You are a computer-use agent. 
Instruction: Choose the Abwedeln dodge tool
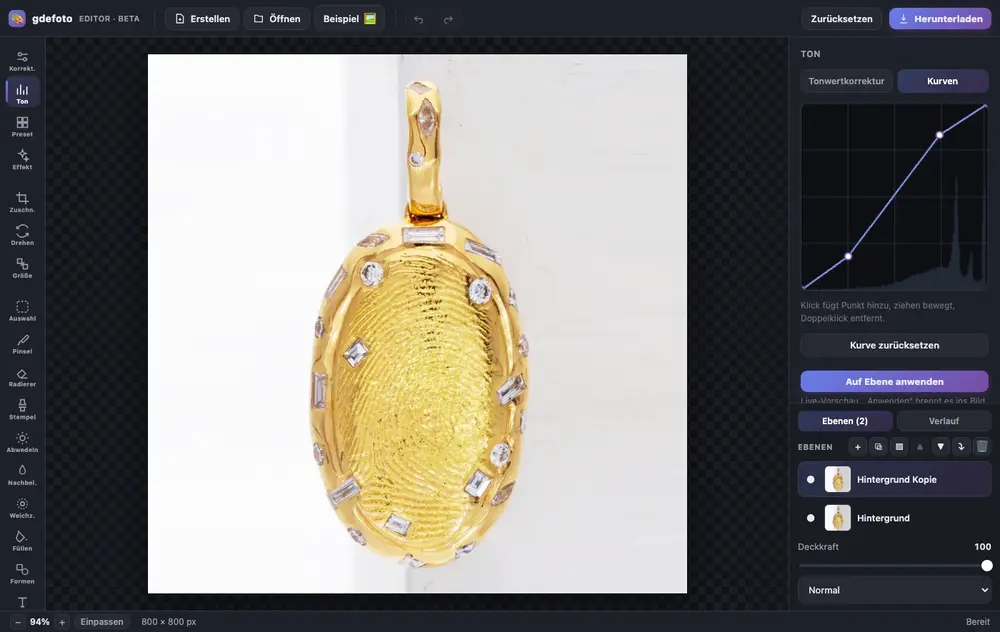(x=22, y=442)
